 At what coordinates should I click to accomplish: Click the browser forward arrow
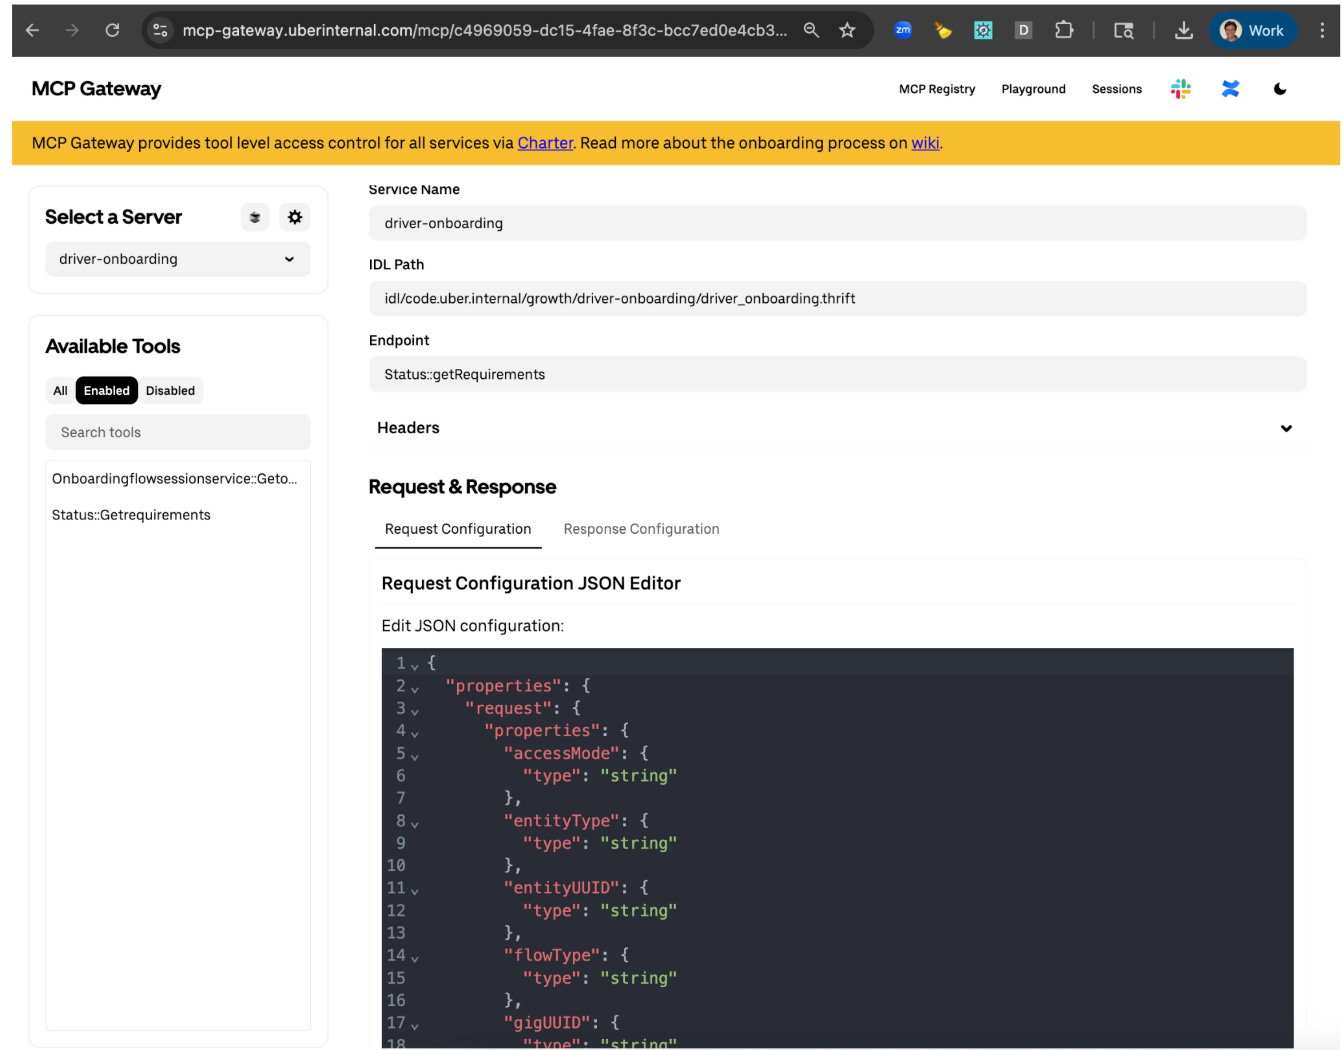[x=72, y=30]
